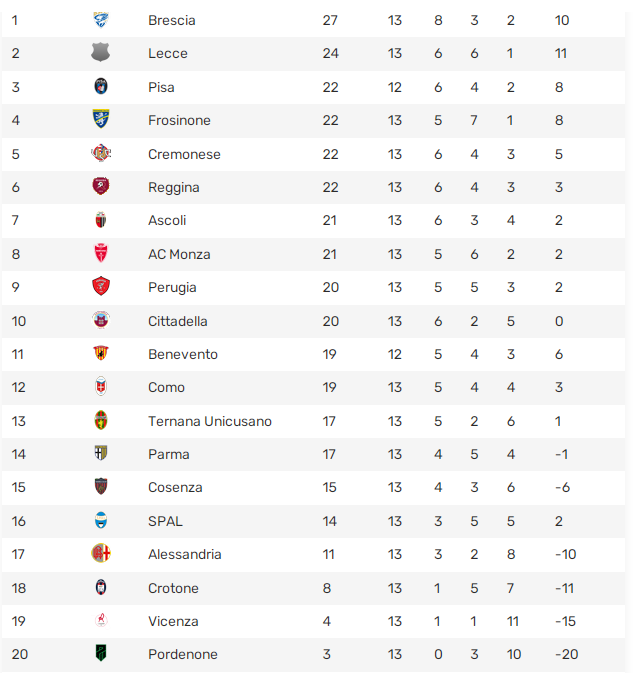Click the Benevento yellow-red crest

101,353
